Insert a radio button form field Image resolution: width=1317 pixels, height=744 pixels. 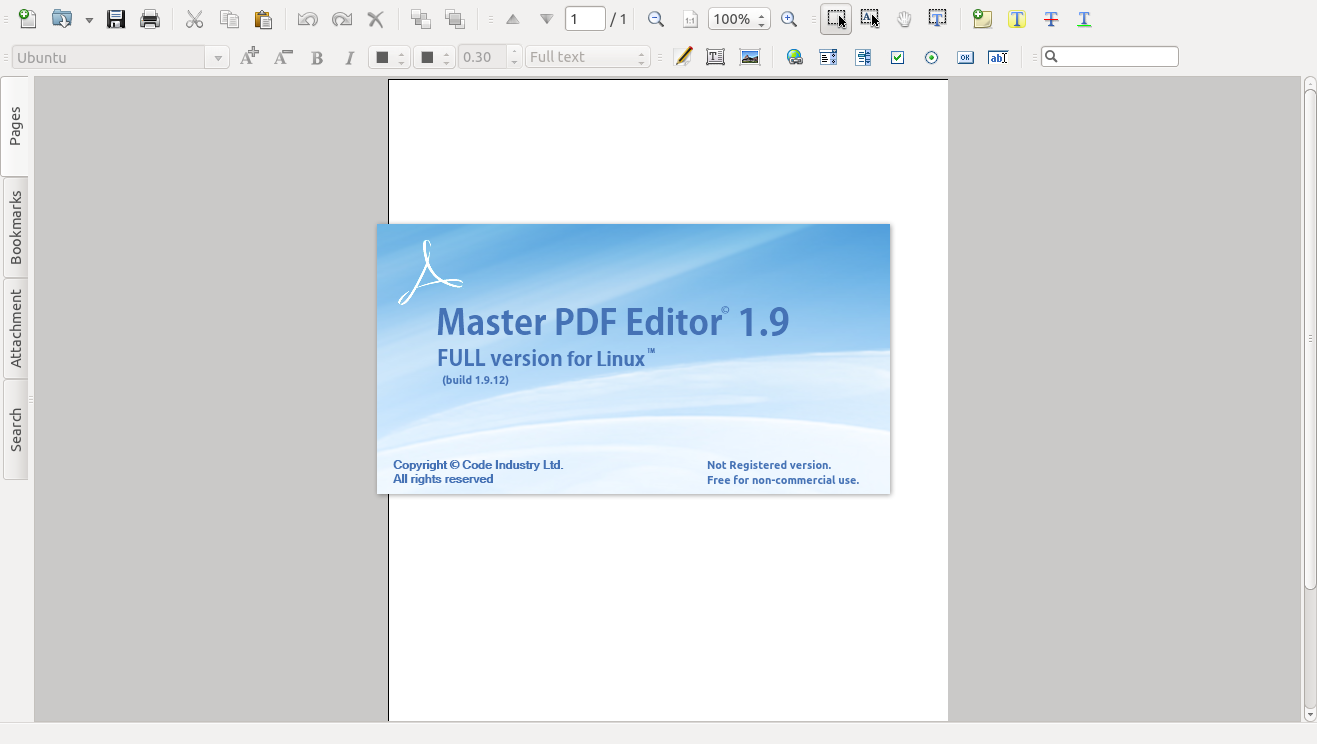tap(931, 57)
